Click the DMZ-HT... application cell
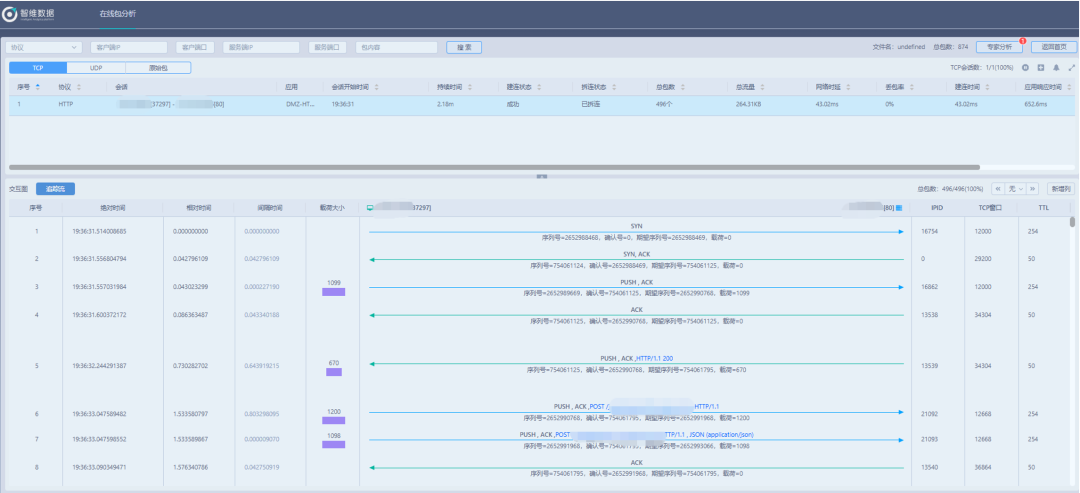This screenshot has height=493, width=1080. 300,105
